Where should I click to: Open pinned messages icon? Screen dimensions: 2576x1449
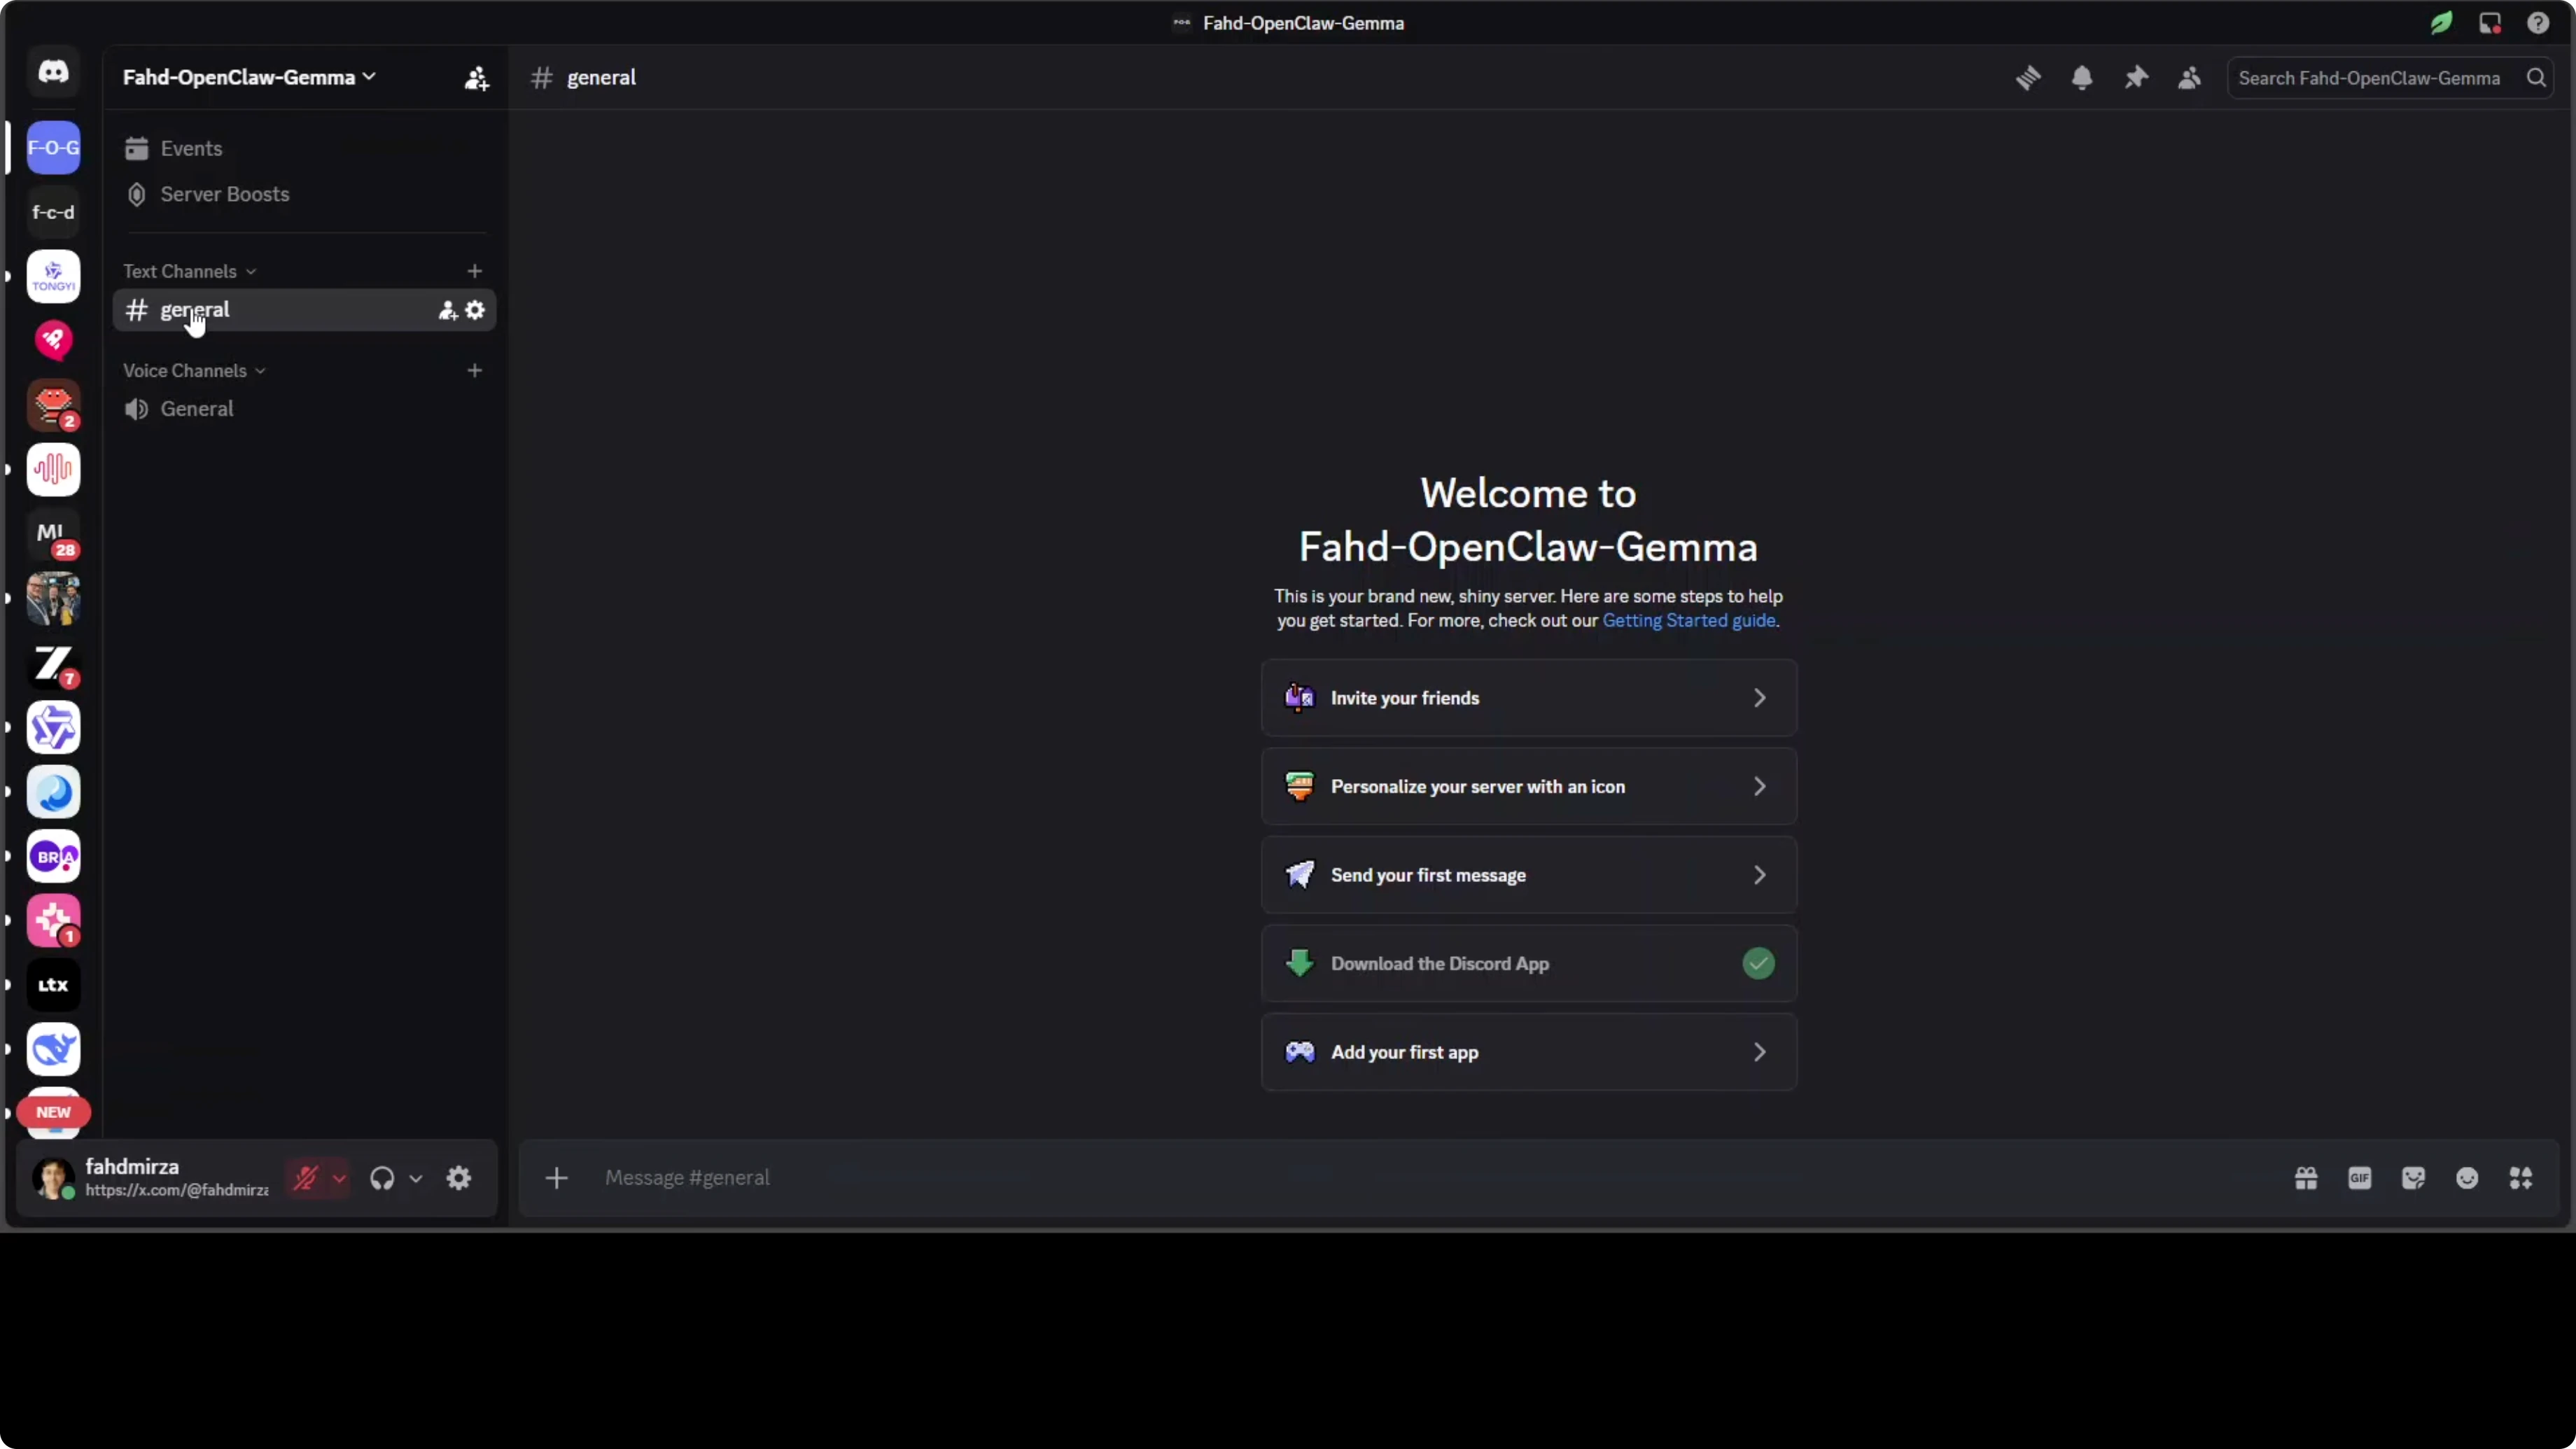(2136, 78)
